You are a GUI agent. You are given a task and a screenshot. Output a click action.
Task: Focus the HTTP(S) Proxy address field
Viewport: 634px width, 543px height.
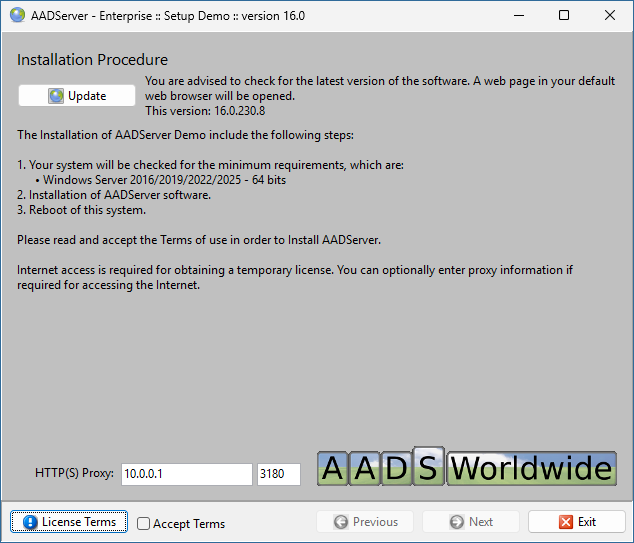click(186, 474)
